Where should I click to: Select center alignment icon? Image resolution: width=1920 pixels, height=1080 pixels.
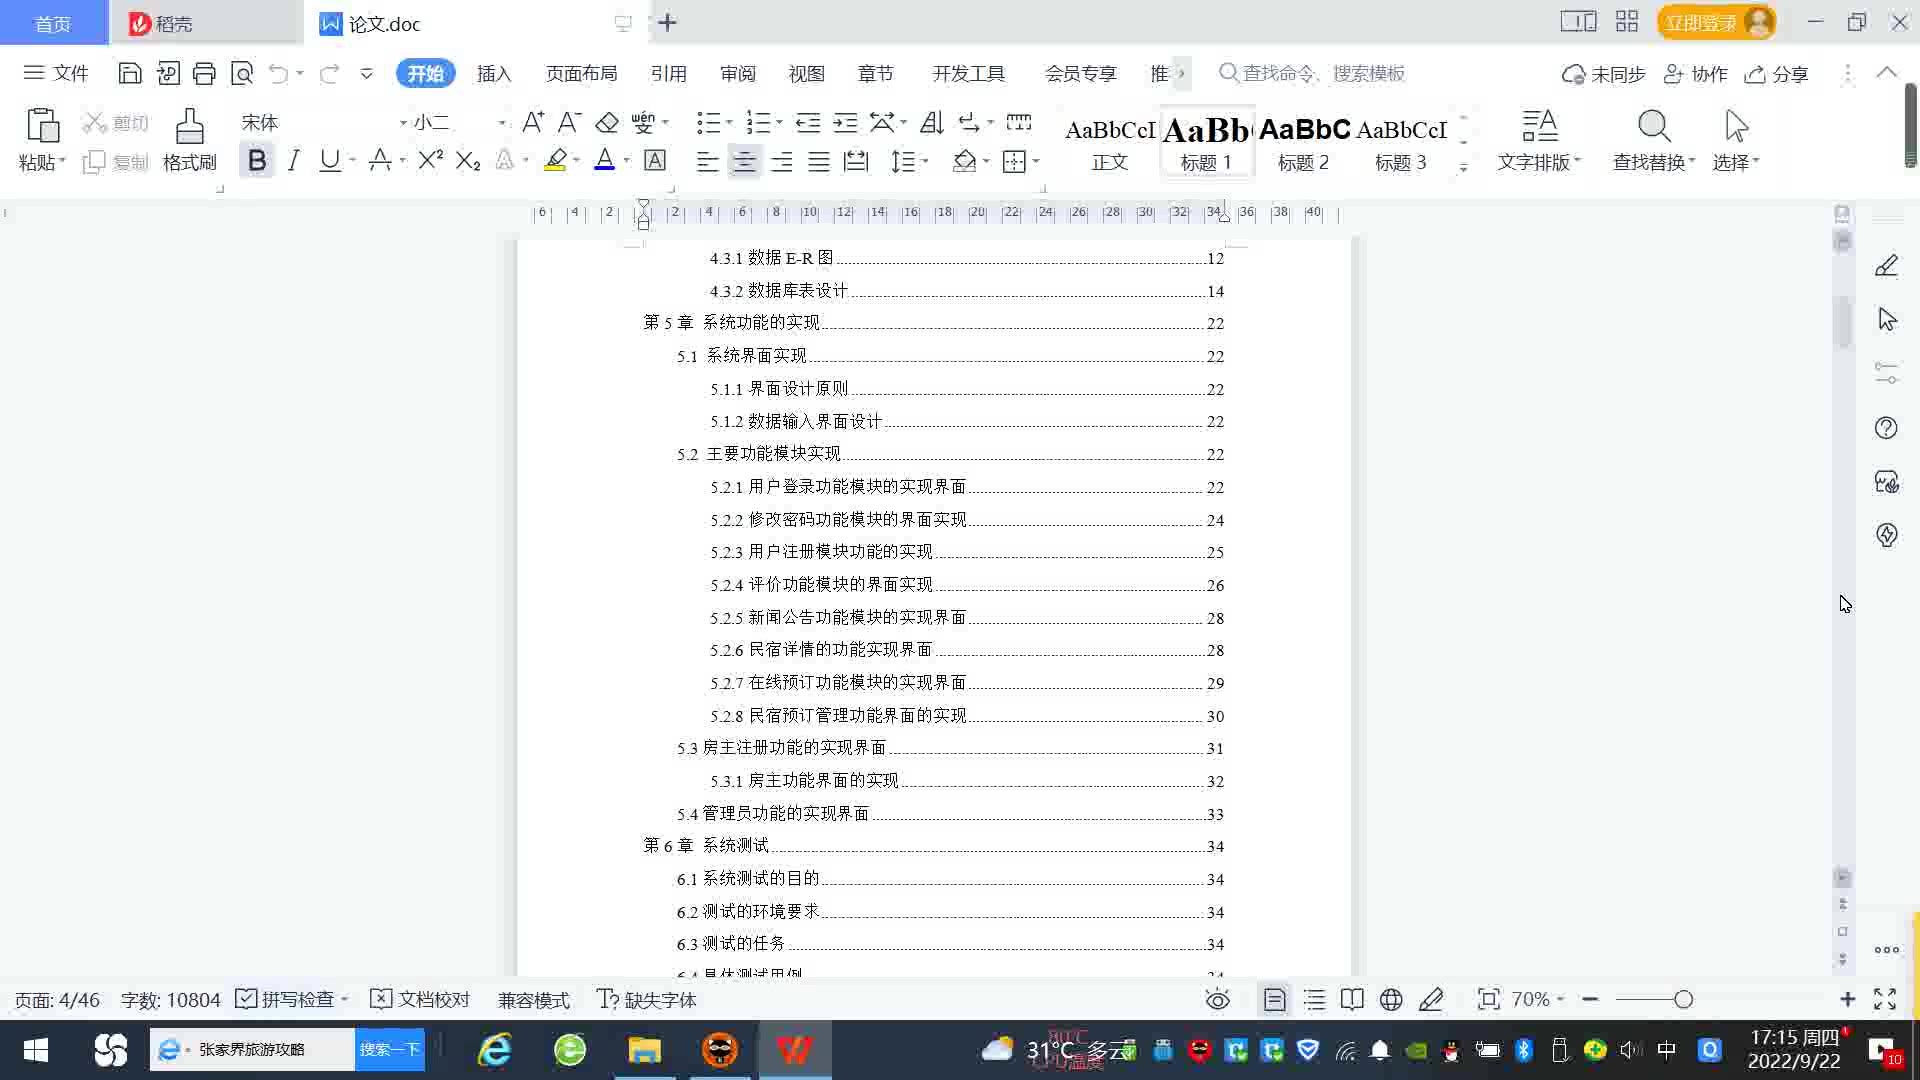(744, 162)
